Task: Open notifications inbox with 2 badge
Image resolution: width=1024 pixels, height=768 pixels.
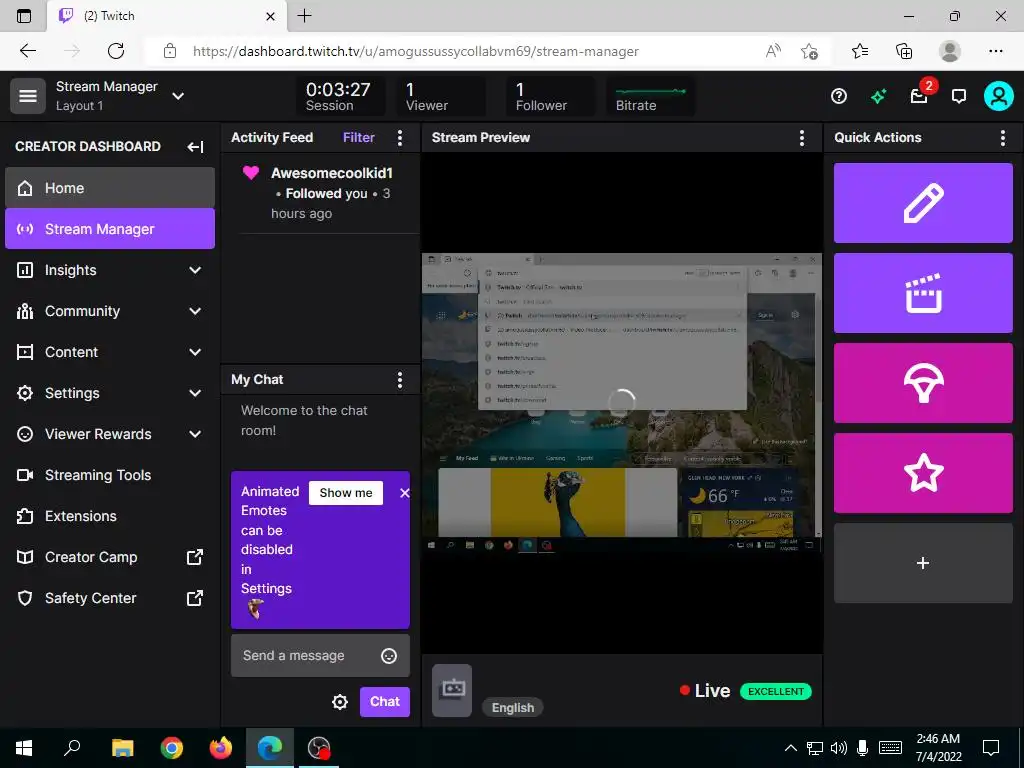Action: tap(919, 97)
